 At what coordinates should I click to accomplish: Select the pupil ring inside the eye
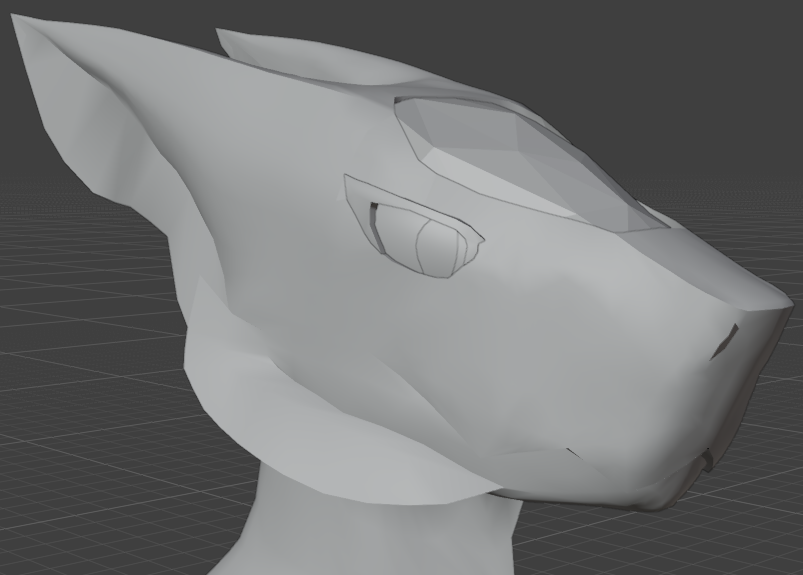coord(436,248)
